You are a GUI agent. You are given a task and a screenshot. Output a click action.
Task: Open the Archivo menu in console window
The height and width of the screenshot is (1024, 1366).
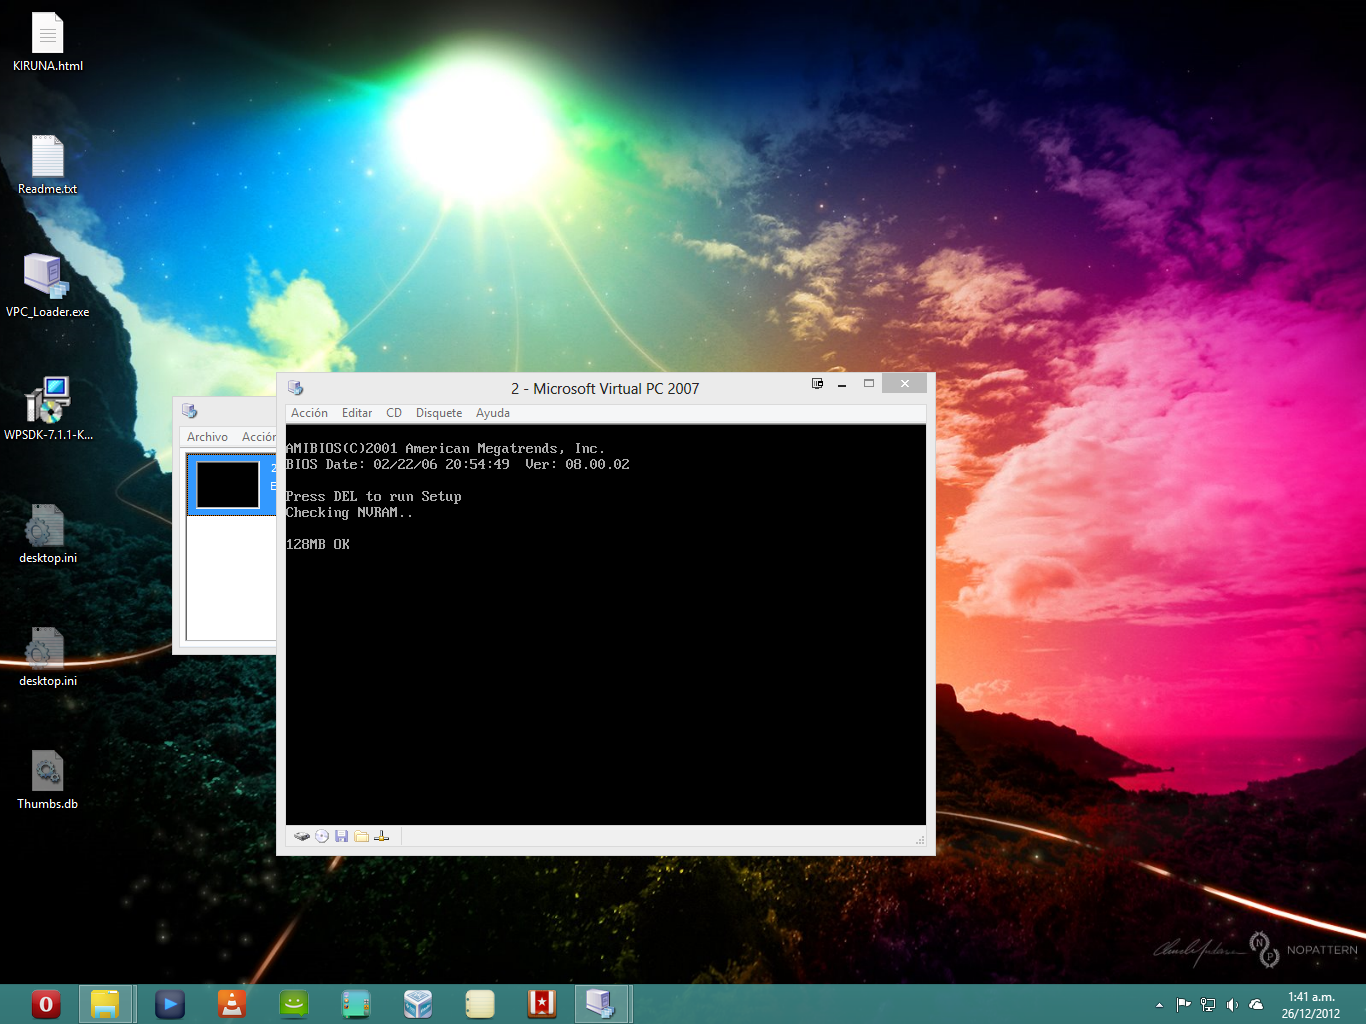[207, 437]
